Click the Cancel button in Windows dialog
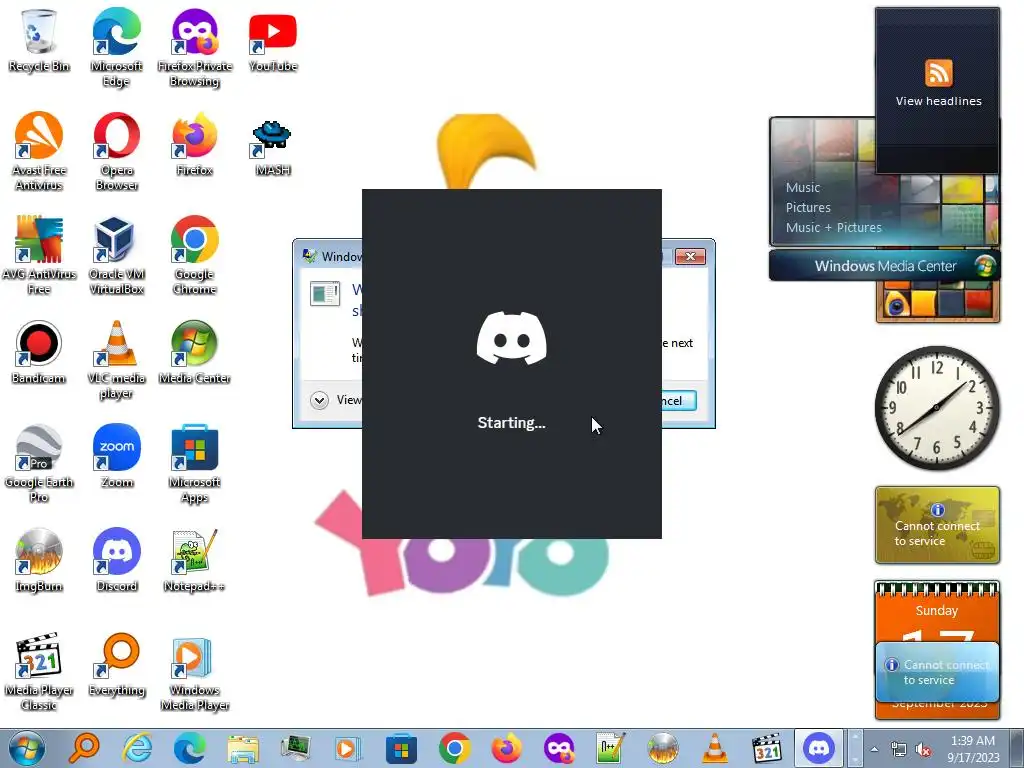 679,400
